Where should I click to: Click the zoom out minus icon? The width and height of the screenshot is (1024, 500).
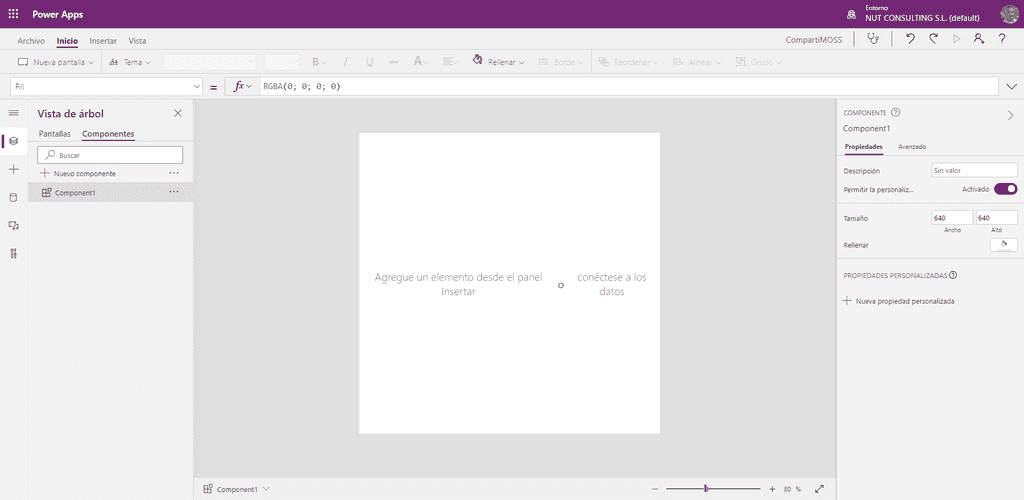pyautogui.click(x=655, y=489)
